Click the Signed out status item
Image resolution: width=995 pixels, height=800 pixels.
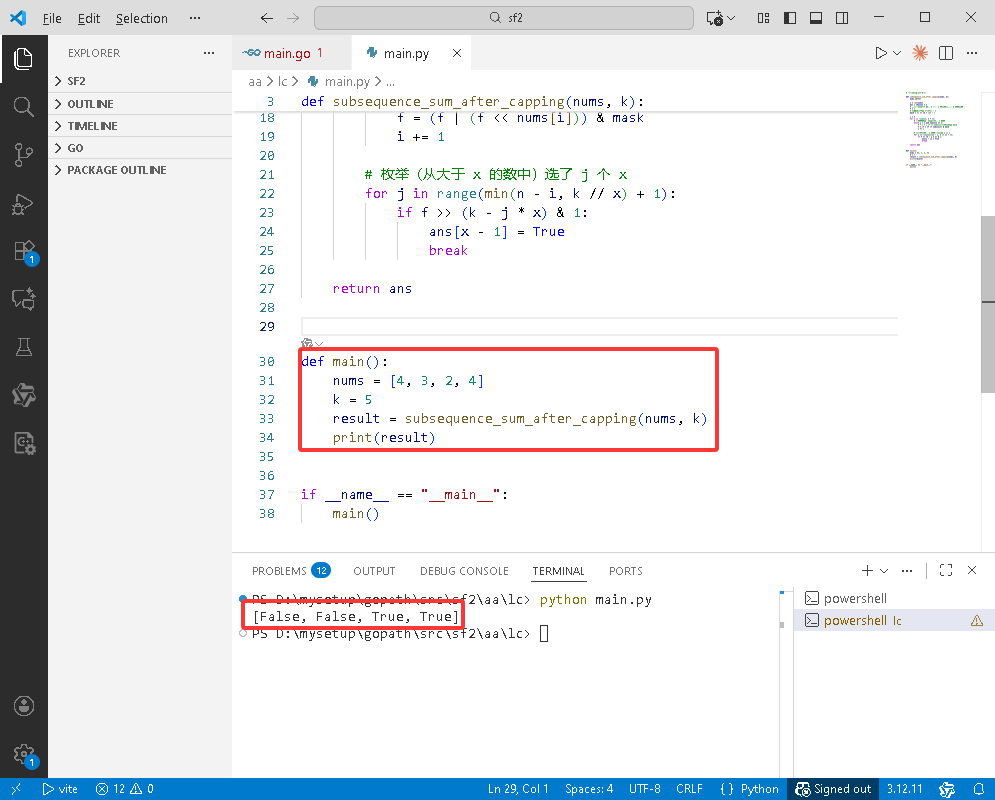(833, 789)
